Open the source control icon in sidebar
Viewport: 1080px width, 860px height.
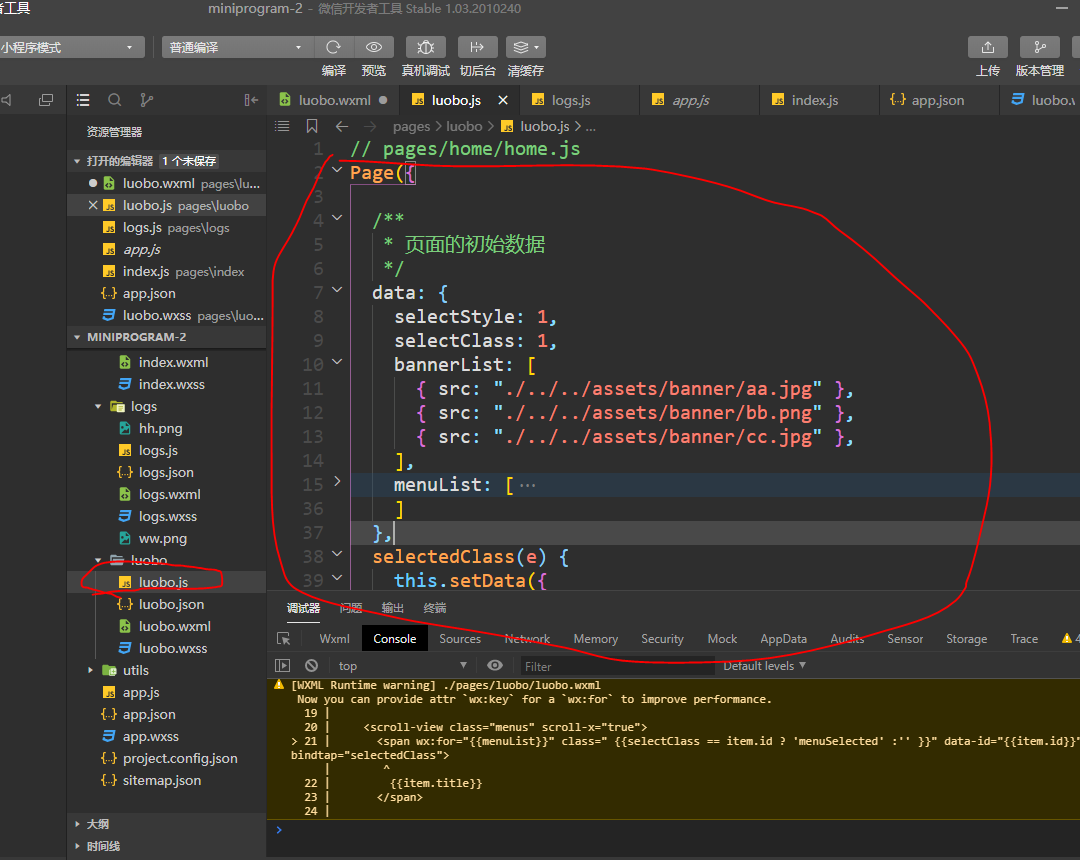(x=146, y=100)
